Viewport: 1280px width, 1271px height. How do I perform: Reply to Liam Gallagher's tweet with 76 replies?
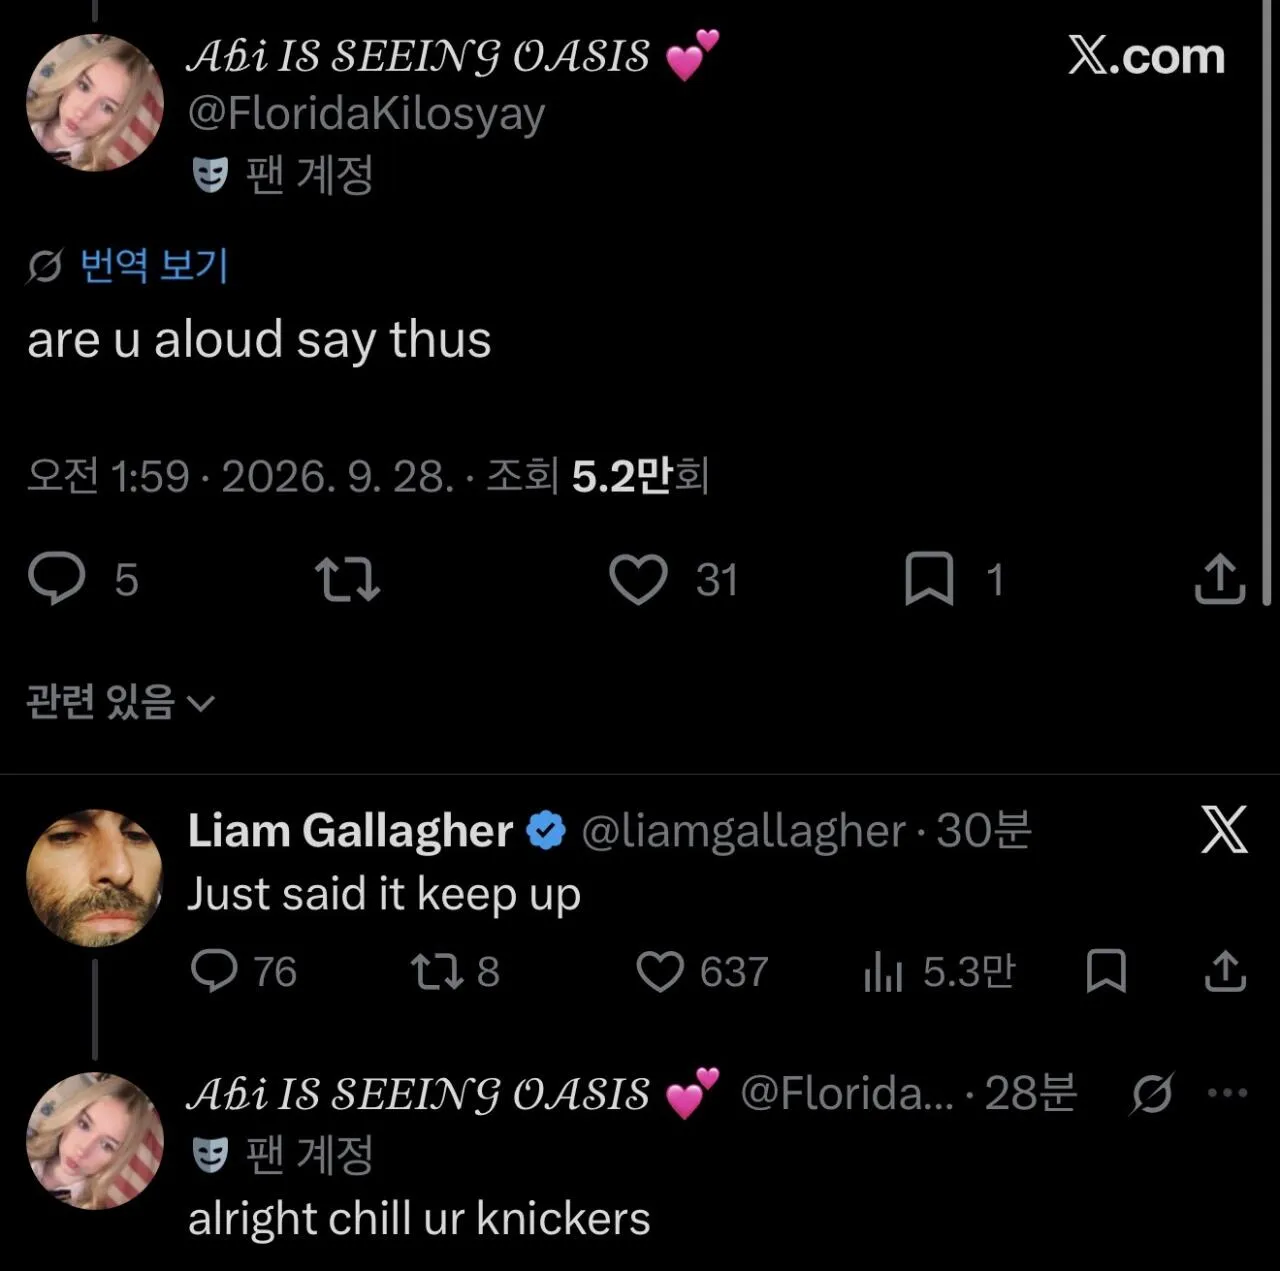coord(214,971)
